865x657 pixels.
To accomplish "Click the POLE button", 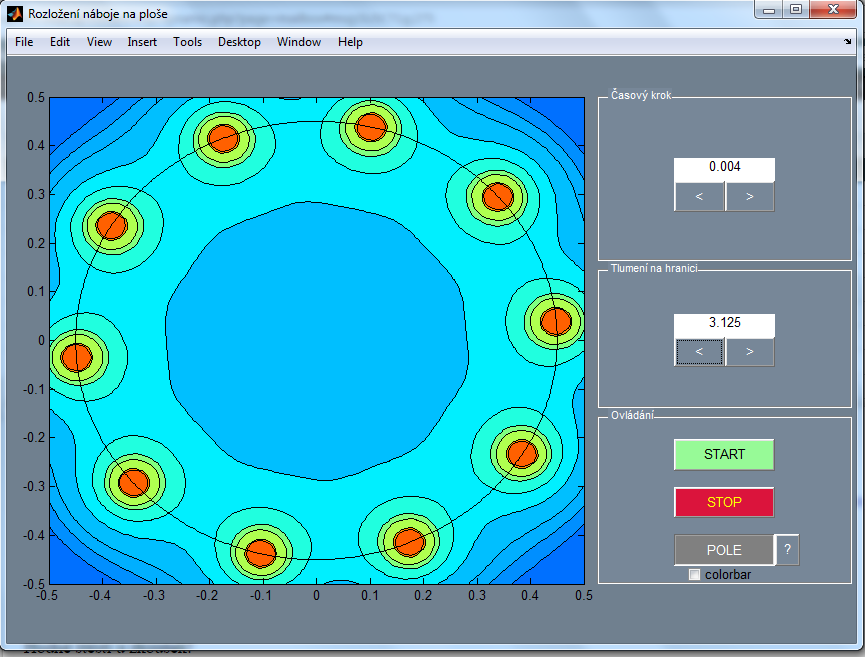I will 723,550.
